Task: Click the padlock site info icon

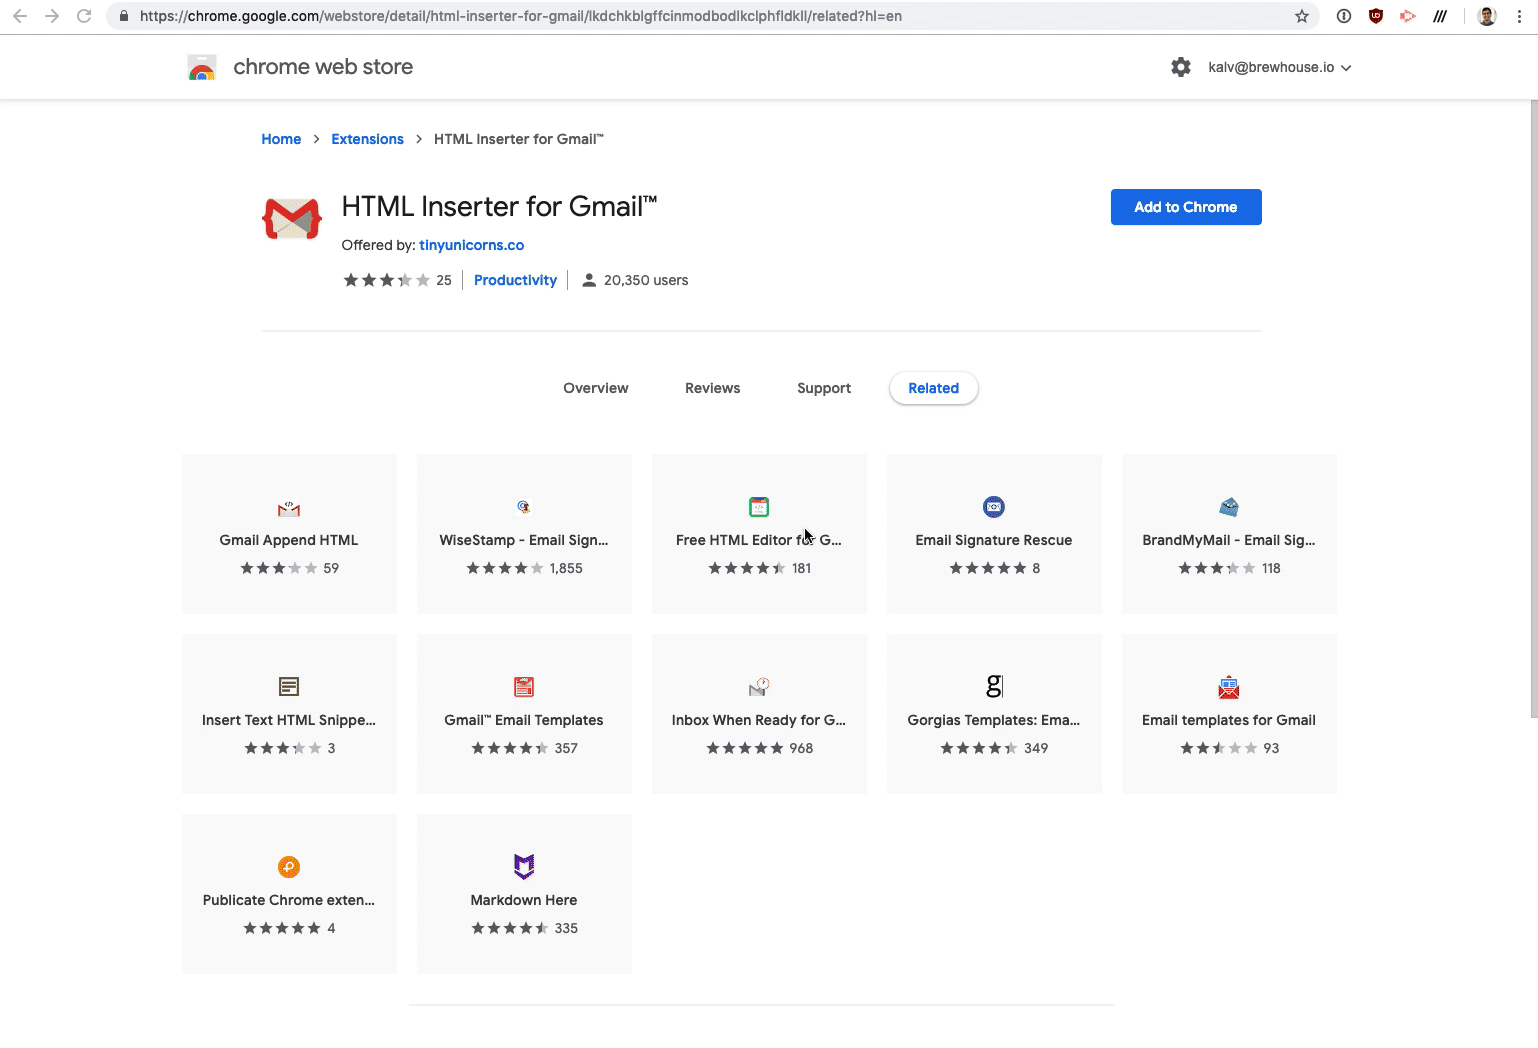Action: [124, 16]
